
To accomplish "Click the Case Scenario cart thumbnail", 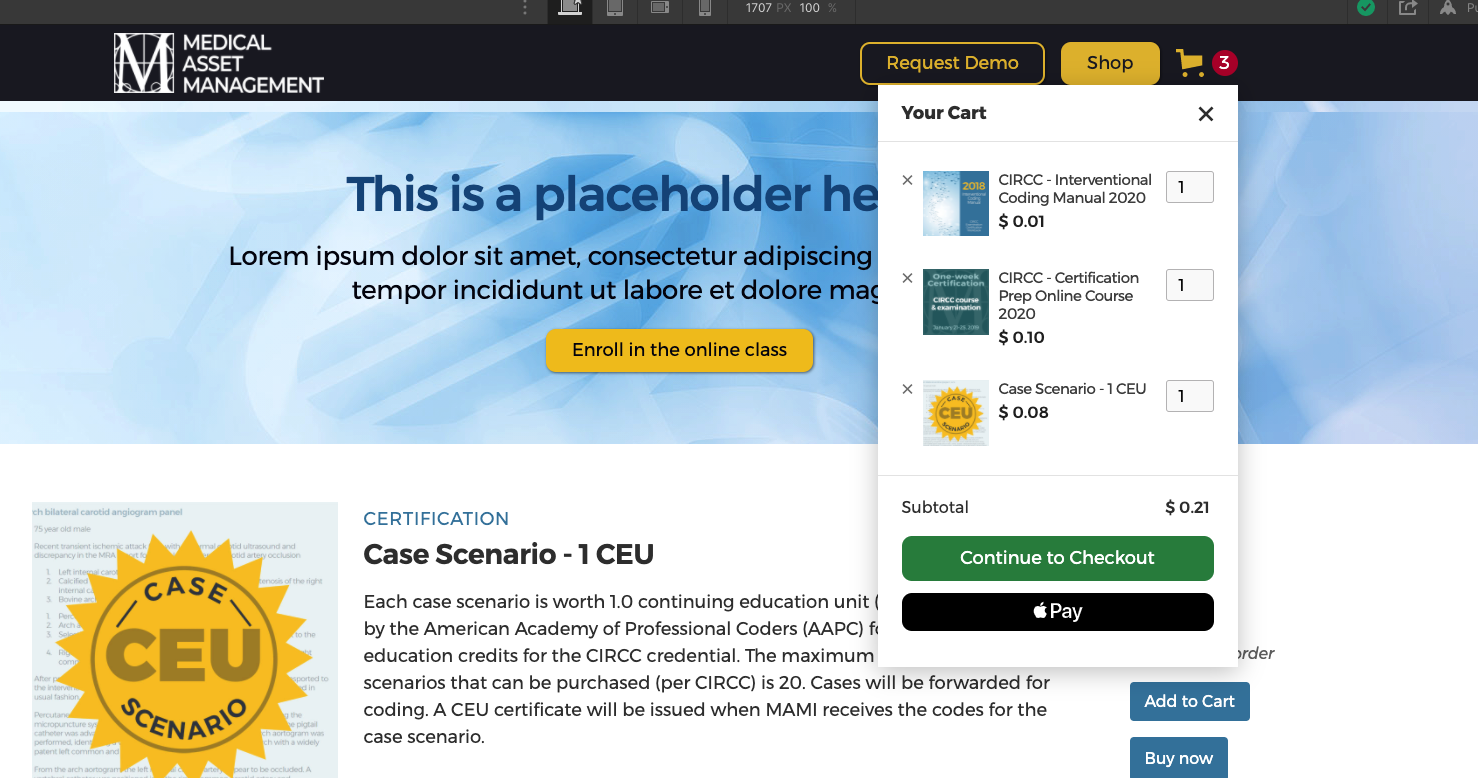I will tap(956, 413).
